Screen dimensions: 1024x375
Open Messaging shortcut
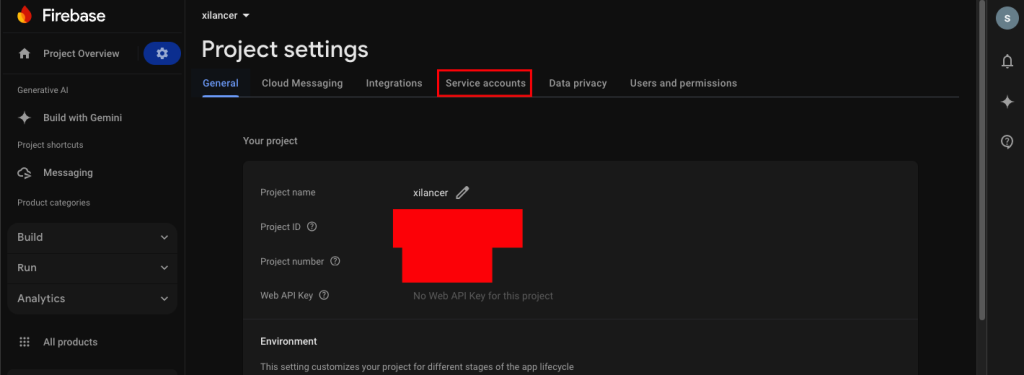pos(68,173)
